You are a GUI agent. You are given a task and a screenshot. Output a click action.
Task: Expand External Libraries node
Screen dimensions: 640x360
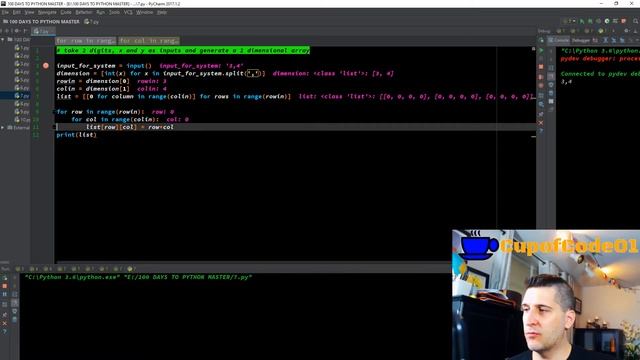3,128
